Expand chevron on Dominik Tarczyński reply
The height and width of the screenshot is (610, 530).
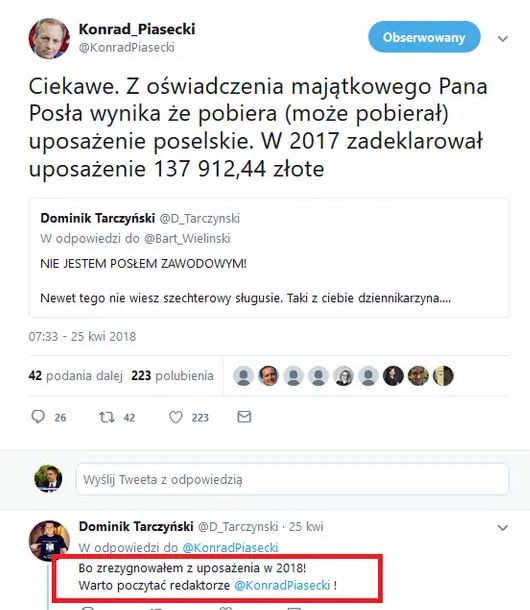tap(503, 528)
